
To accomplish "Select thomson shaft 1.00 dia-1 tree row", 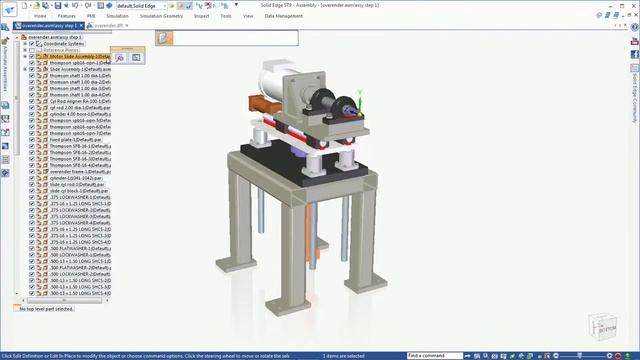I will click(80, 76).
